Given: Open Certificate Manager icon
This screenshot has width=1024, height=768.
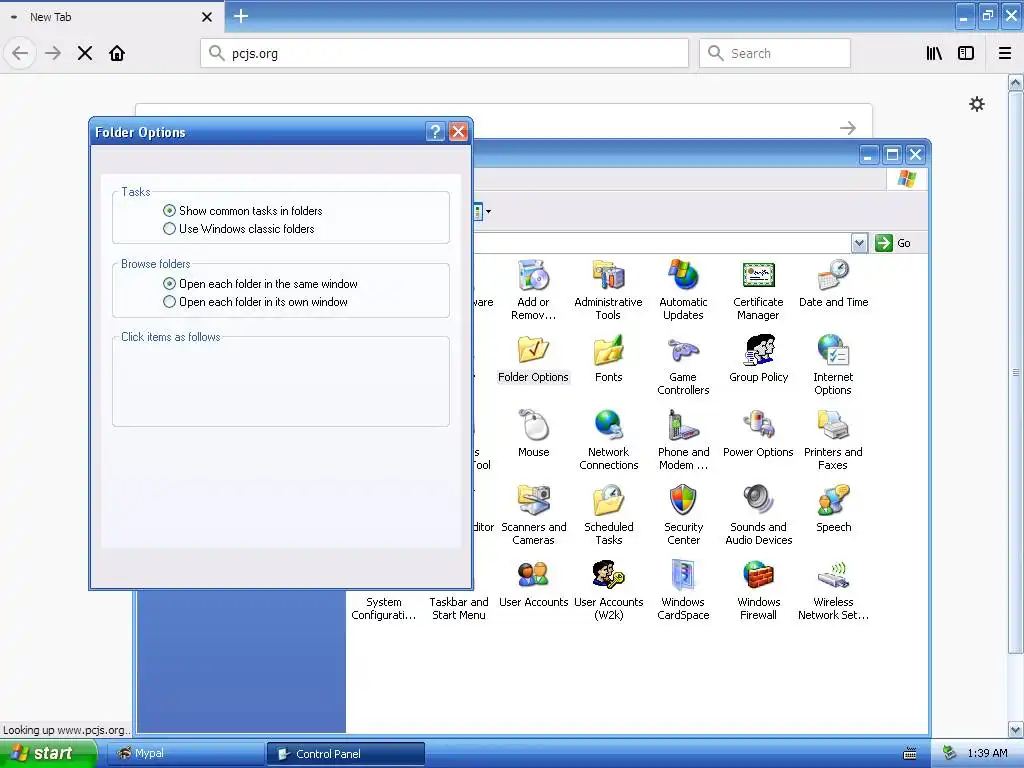Looking at the screenshot, I should (x=758, y=289).
